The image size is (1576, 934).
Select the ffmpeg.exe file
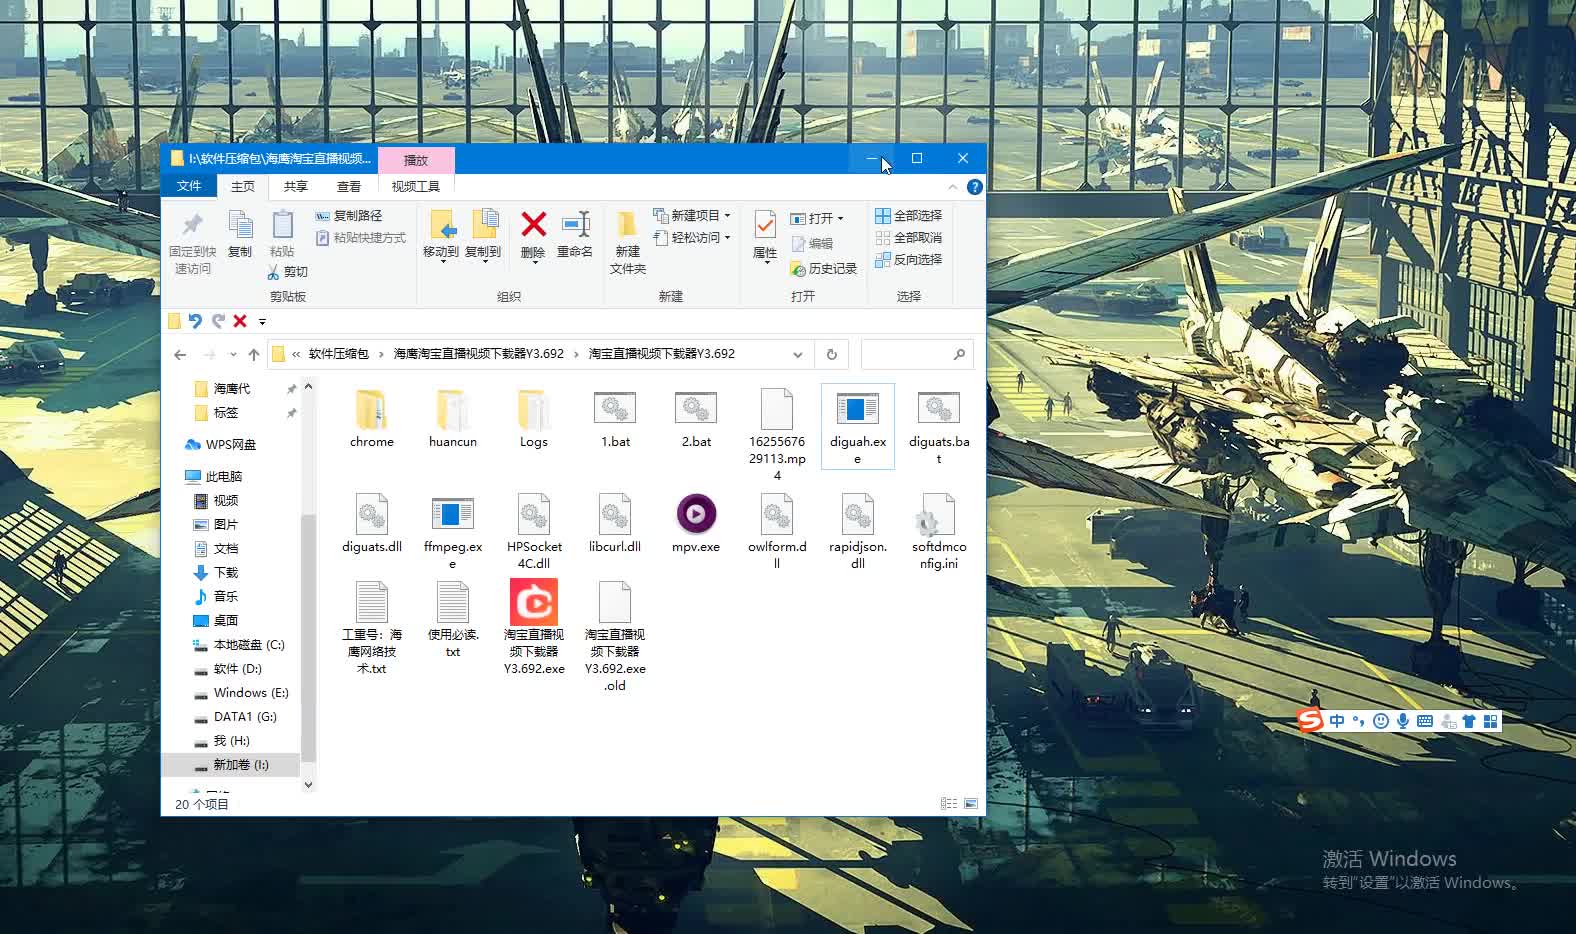[x=452, y=531]
